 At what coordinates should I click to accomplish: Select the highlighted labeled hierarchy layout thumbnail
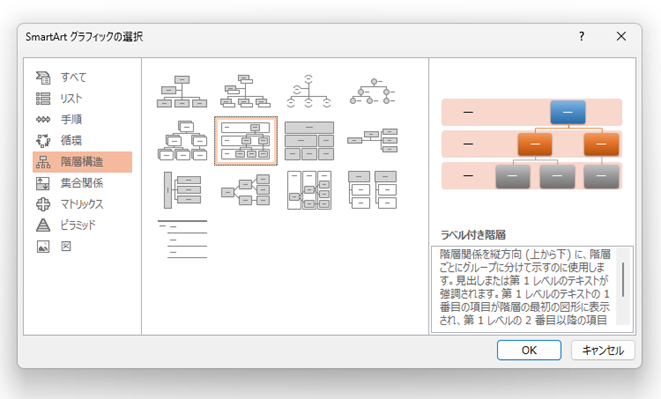coord(246,141)
